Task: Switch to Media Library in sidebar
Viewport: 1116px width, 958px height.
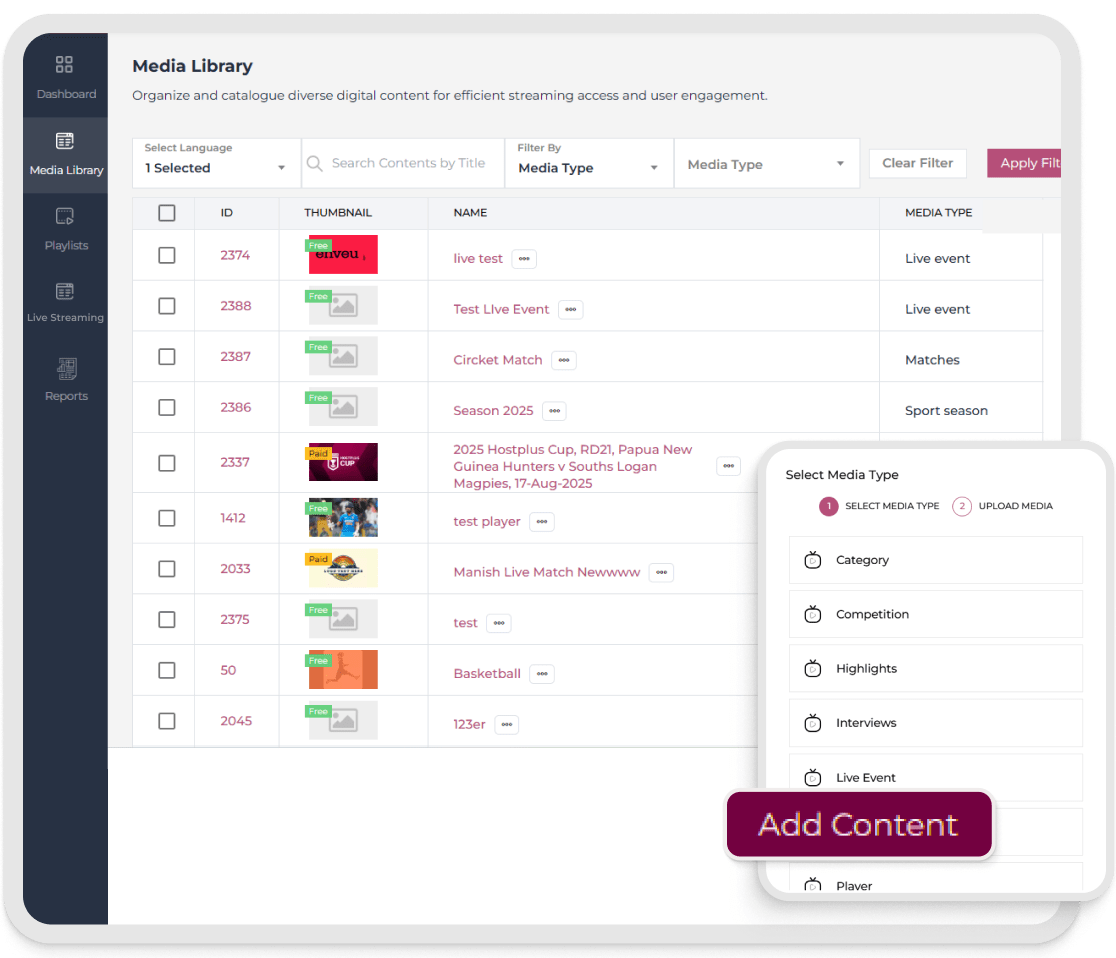Action: click(66, 154)
